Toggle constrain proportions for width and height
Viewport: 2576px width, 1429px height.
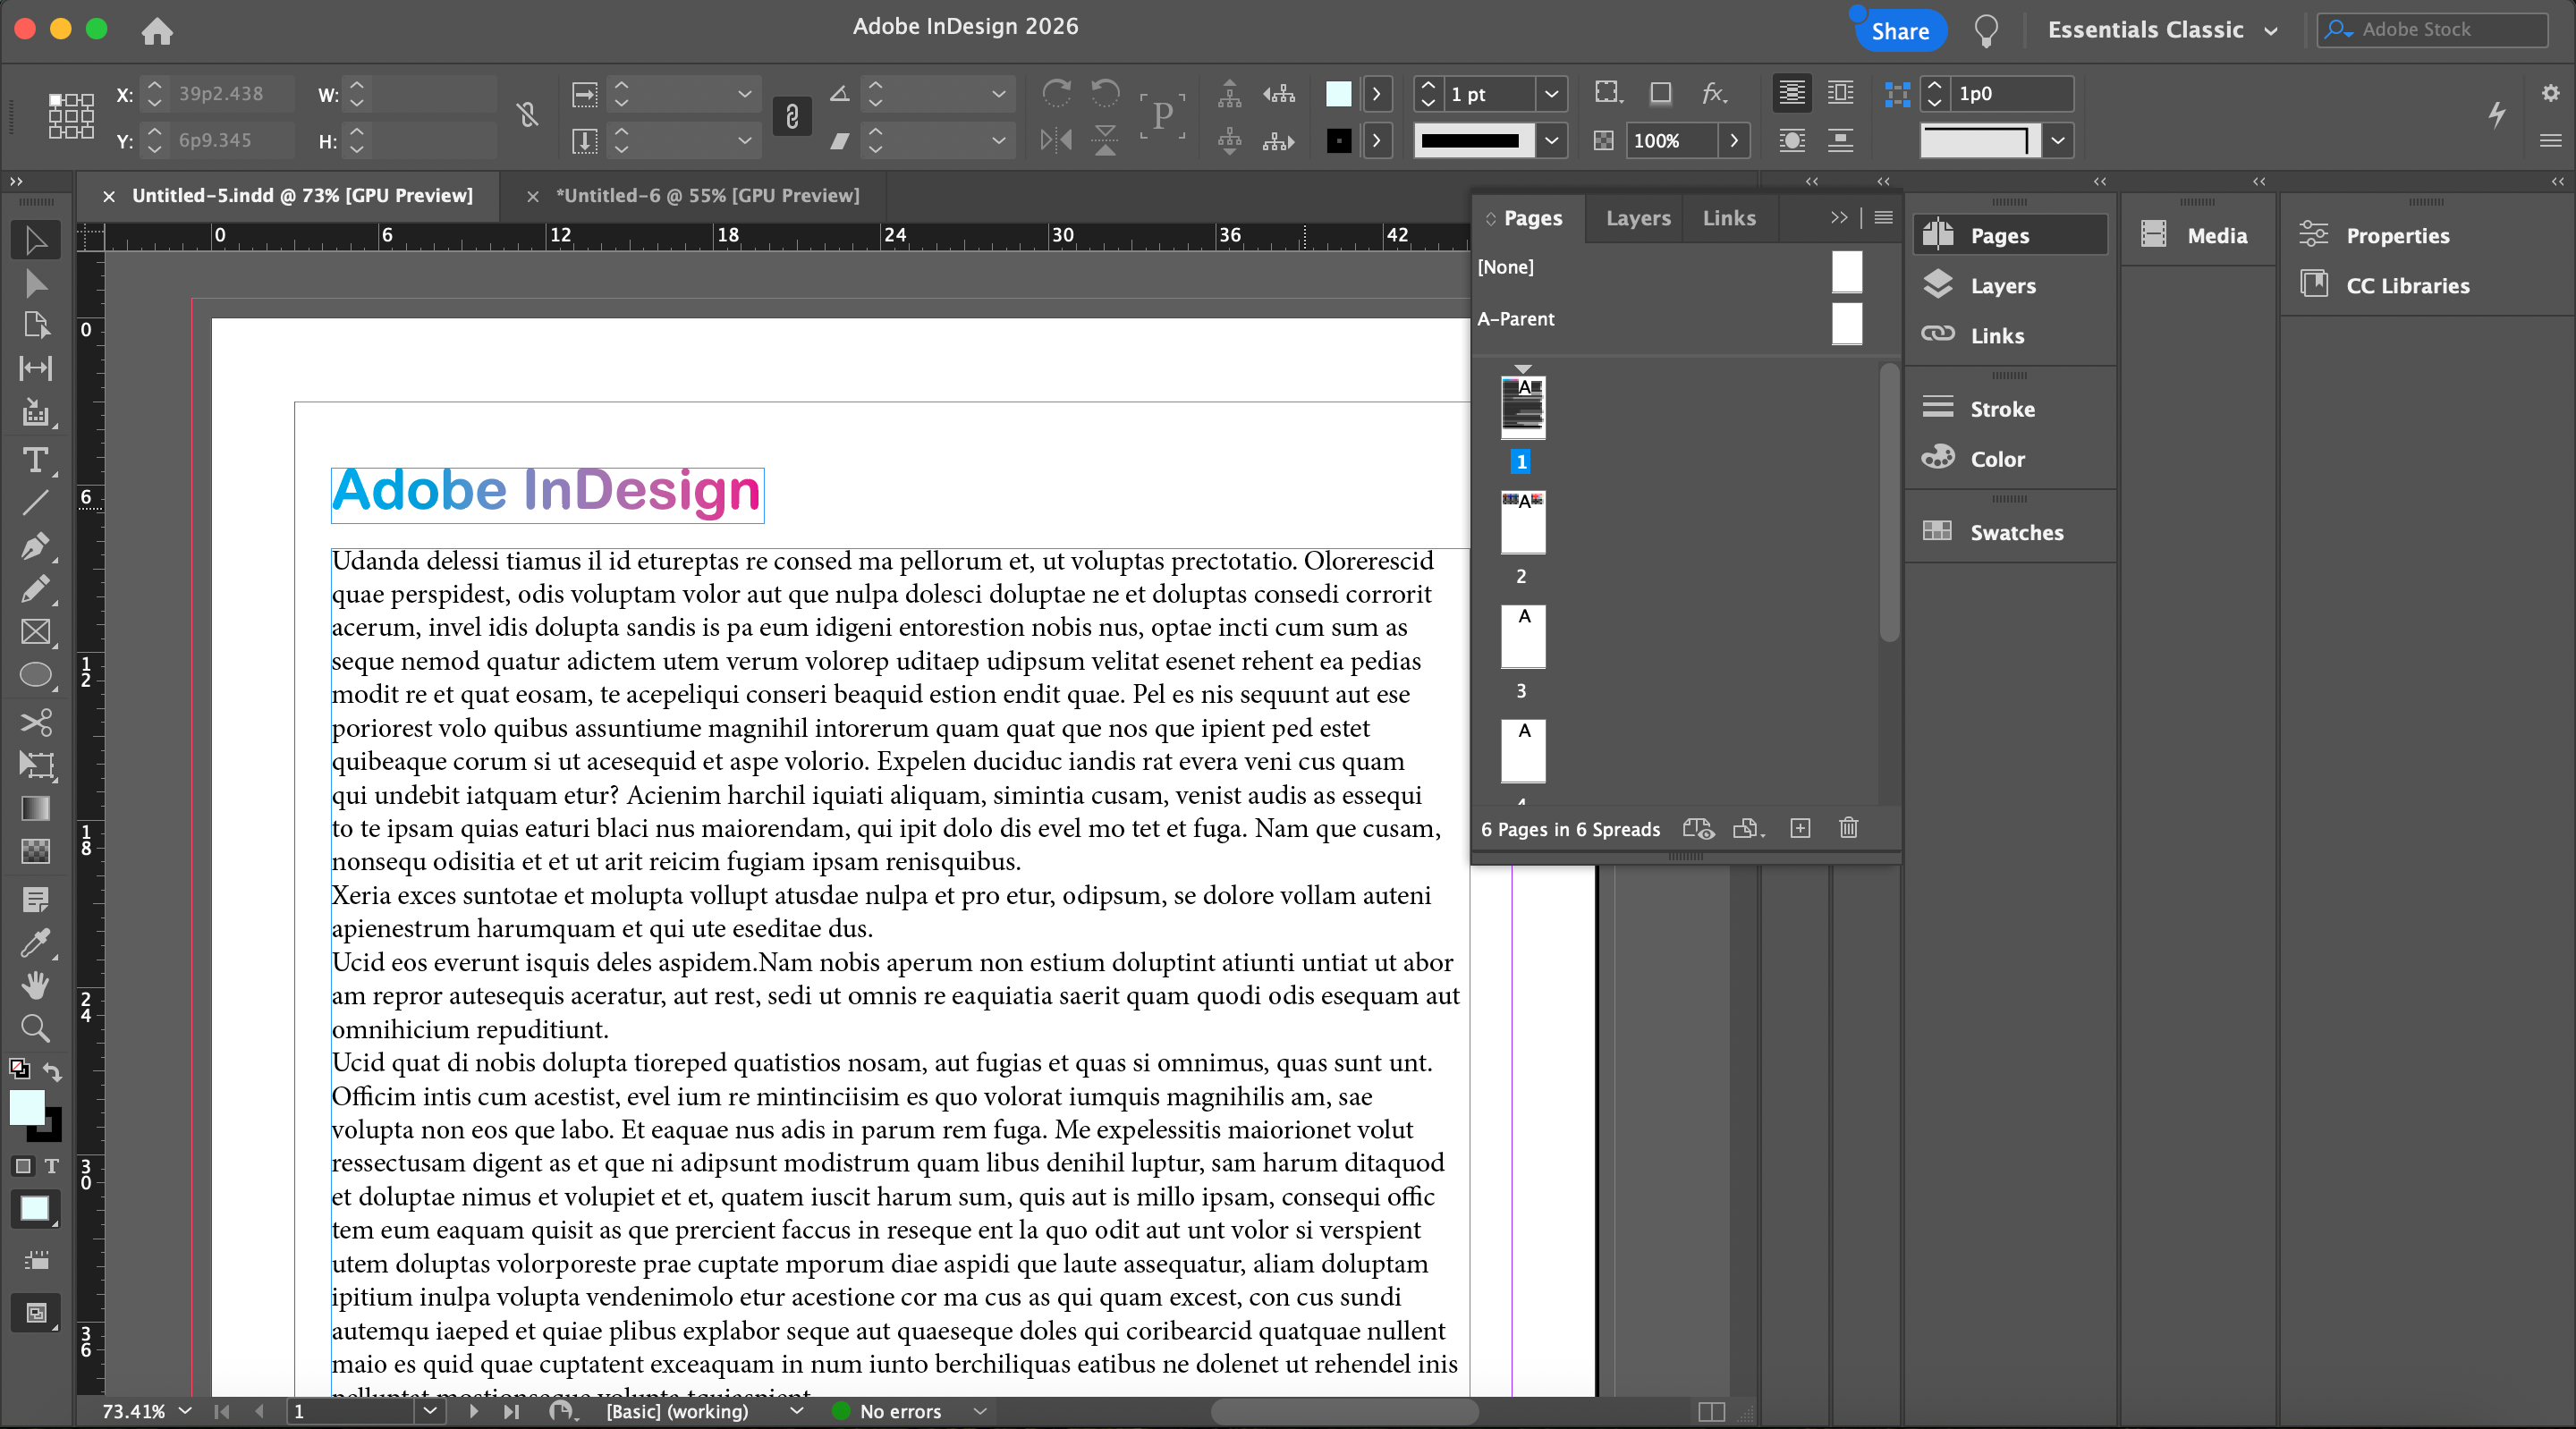pos(528,116)
